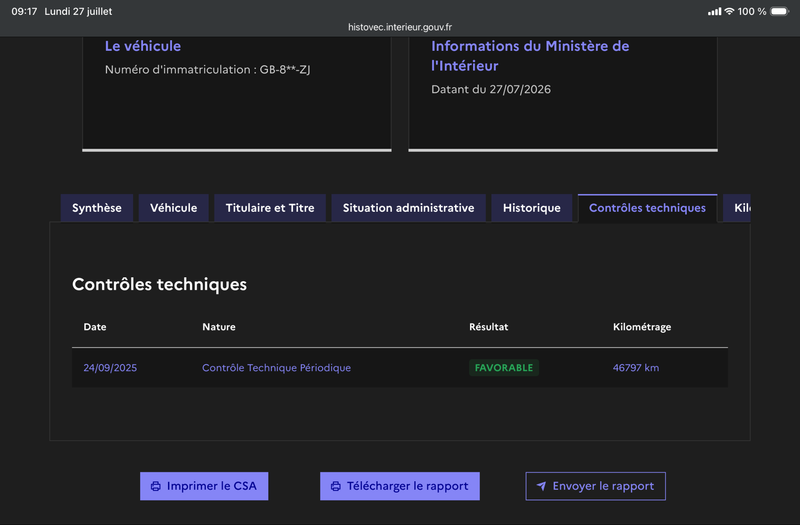
Task: Click the Contrôle Technique Périodique cell
Action: [x=277, y=368]
